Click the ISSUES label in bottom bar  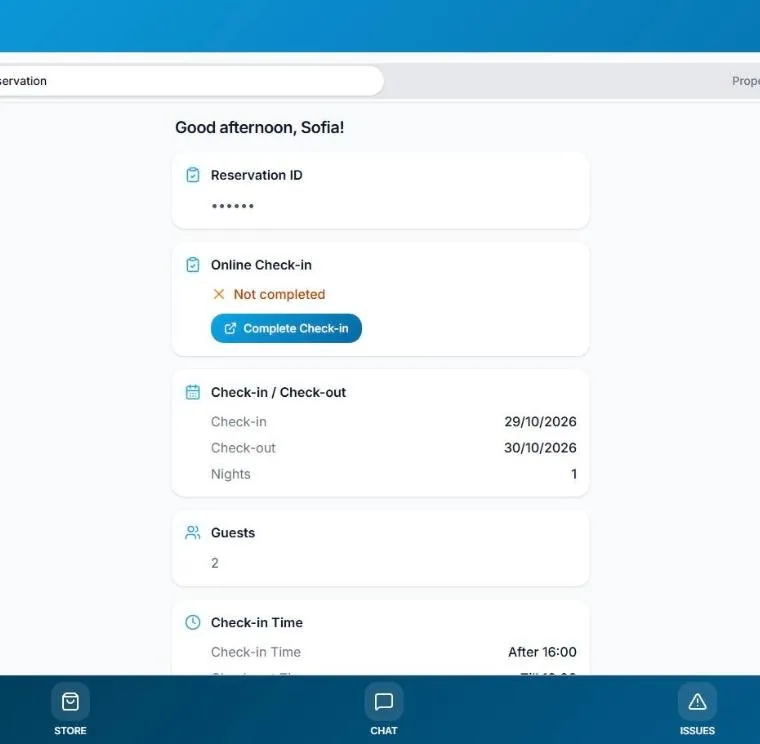(697, 730)
